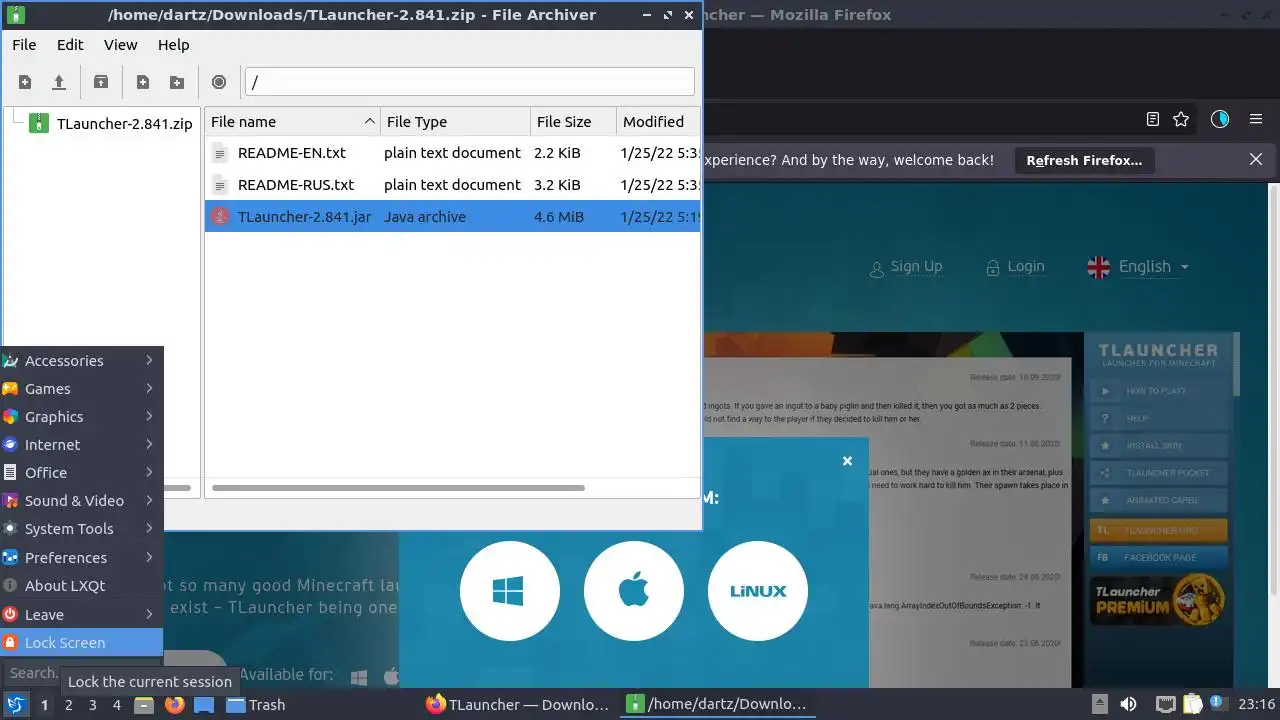Switch to virtual desktop 3
The image size is (1280, 720).
[93, 705]
